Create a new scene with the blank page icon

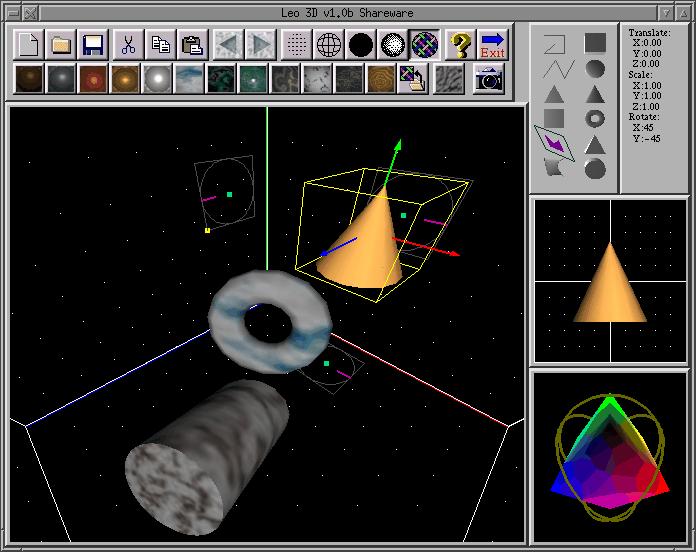coord(29,44)
